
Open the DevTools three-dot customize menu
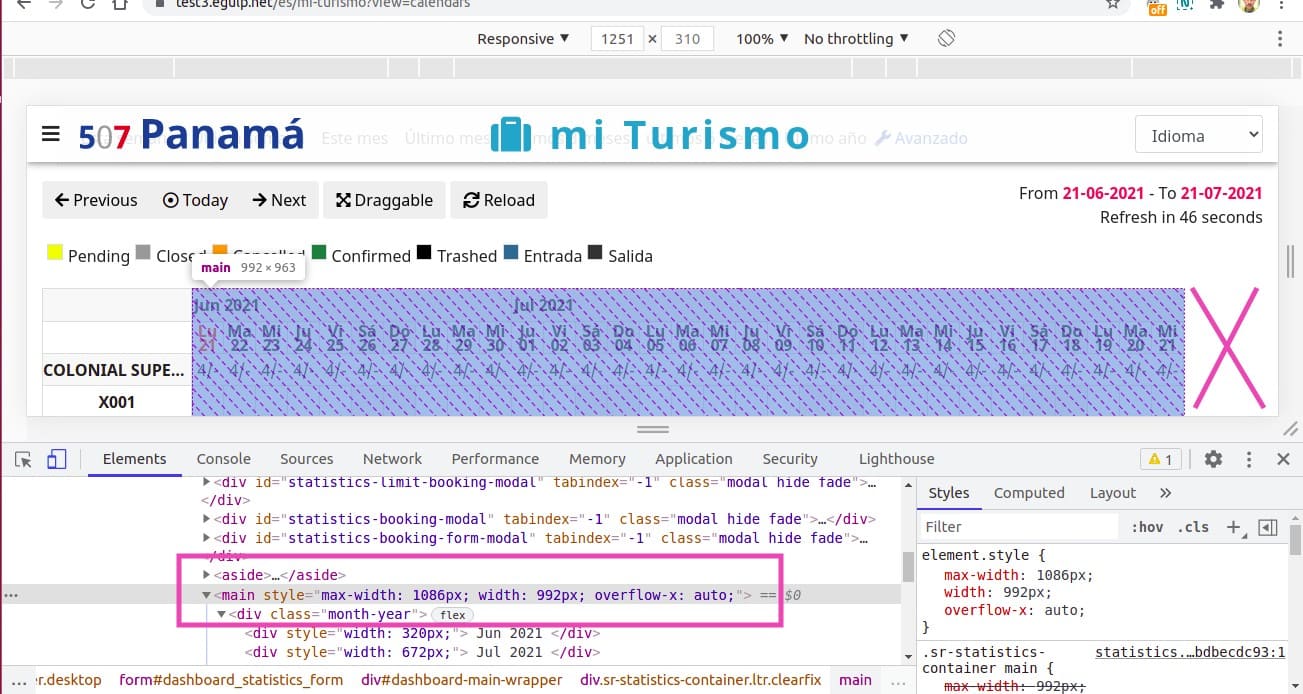1249,459
